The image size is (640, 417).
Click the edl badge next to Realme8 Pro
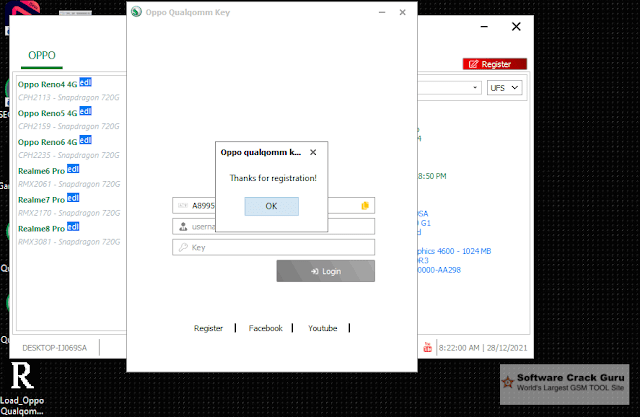tap(73, 226)
